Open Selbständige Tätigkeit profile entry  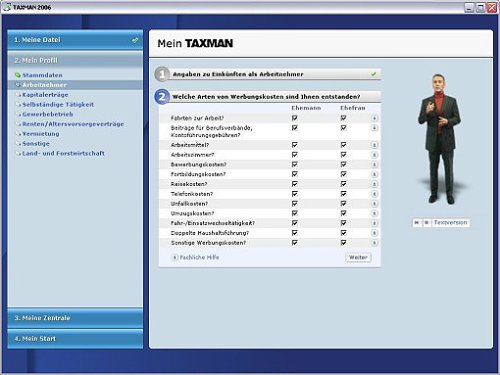[x=58, y=104]
